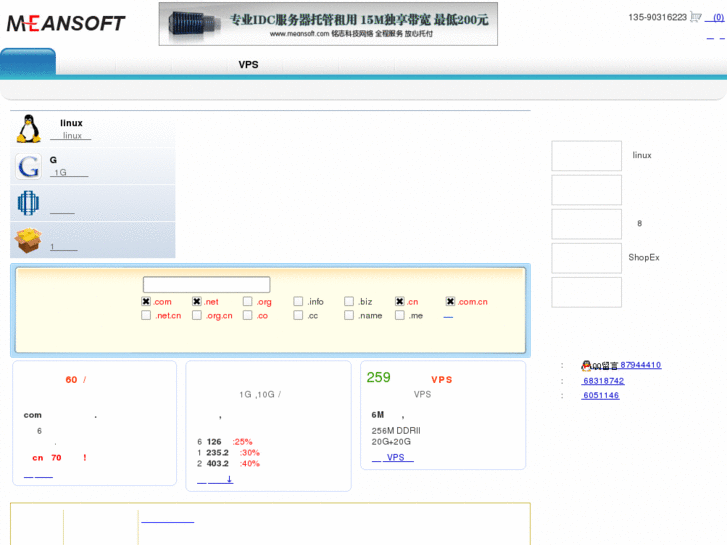
Task: Open the linux link under penguin
Action: coord(71,135)
